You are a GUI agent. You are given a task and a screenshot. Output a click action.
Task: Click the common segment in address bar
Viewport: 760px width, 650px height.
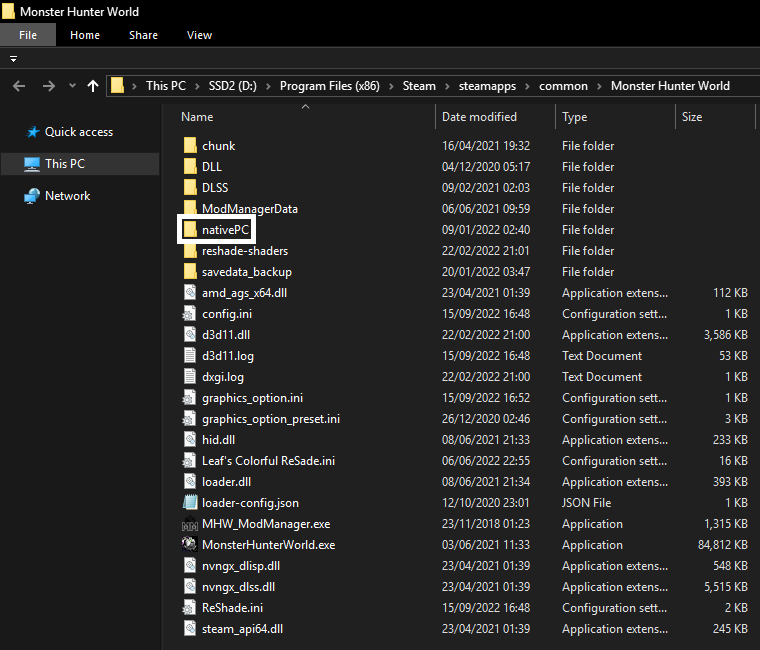coord(563,86)
